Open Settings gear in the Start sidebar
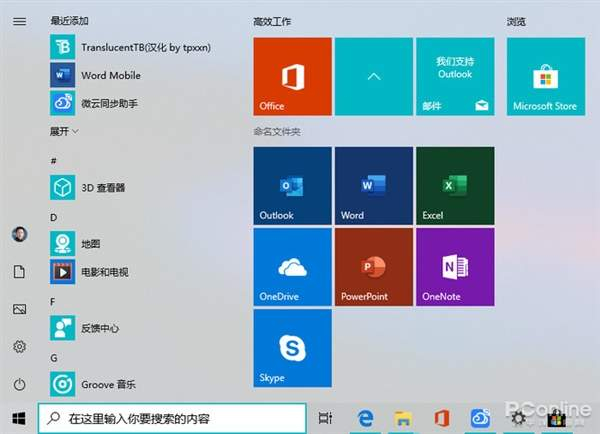Viewport: 600px width, 434px height. pos(20,347)
